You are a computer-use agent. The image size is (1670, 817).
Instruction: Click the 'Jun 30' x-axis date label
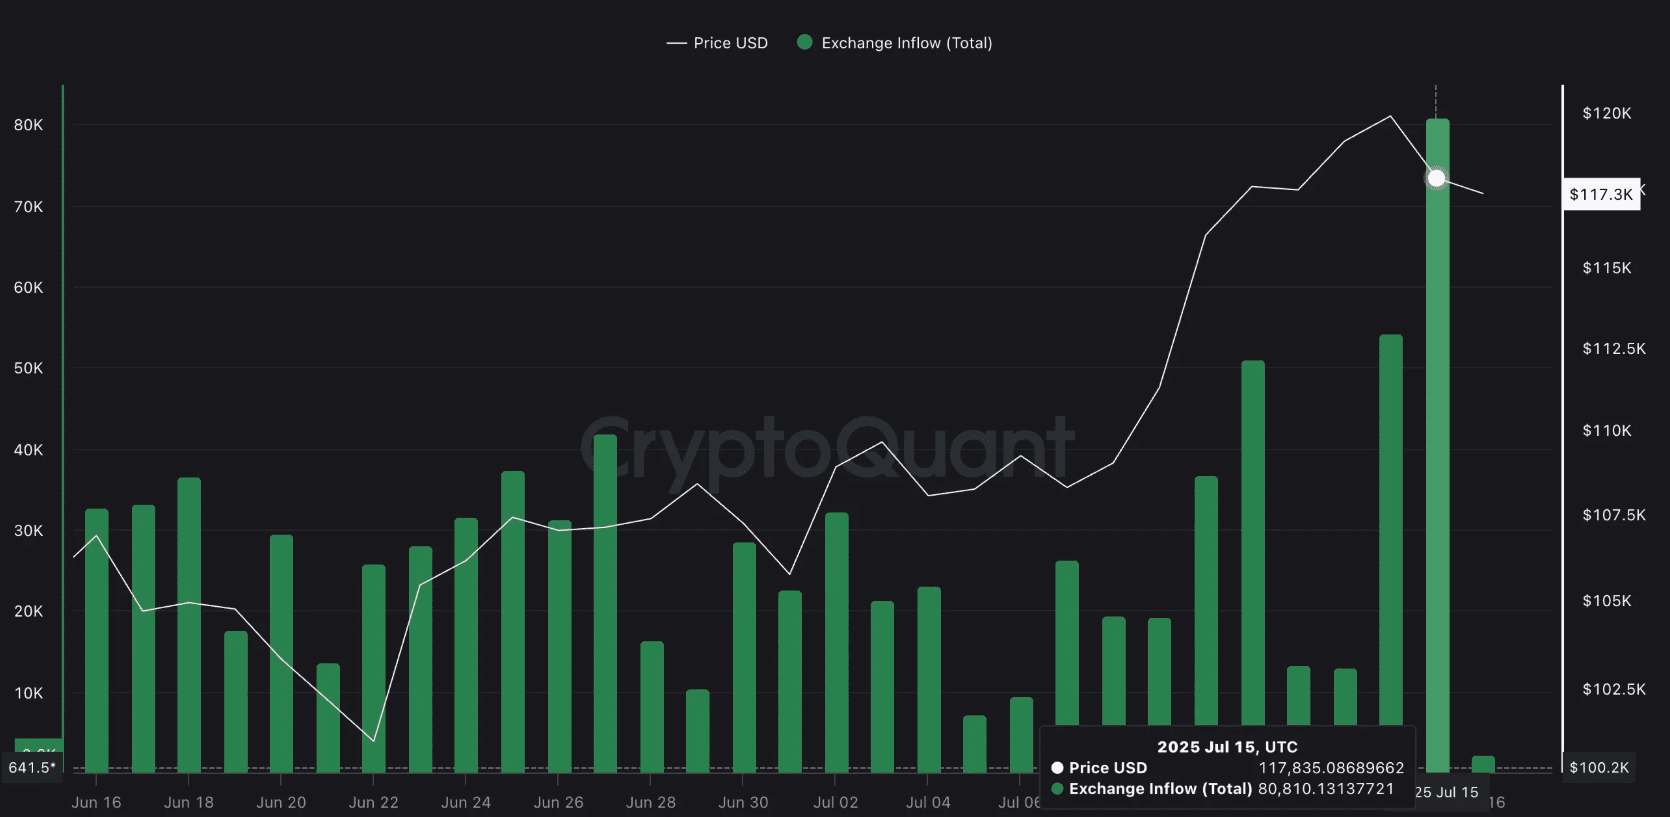click(x=743, y=802)
